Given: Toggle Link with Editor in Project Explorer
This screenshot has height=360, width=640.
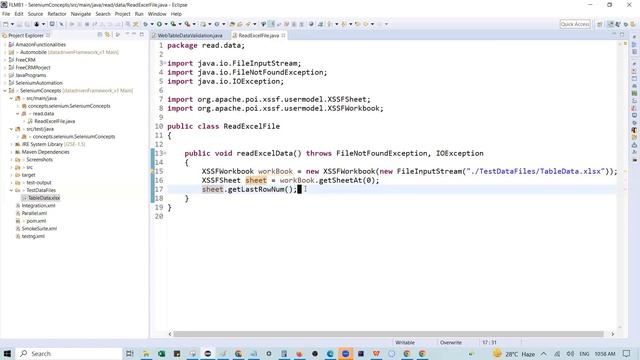Looking at the screenshot, I should point(107,35).
